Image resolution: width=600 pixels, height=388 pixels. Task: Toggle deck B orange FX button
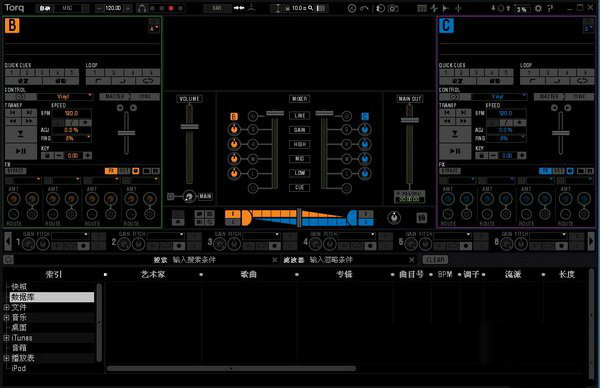tap(111, 171)
